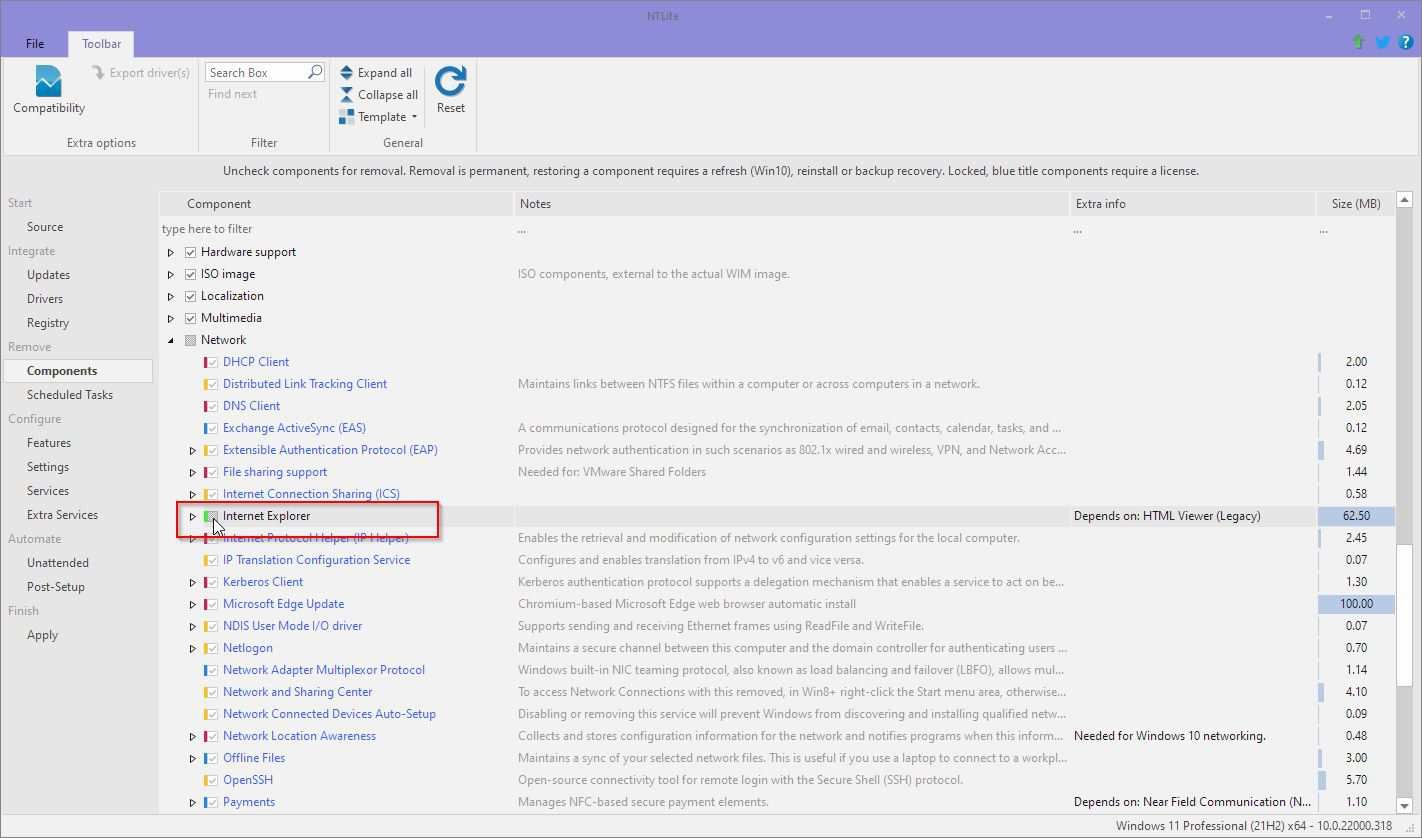Select the Toolbar tab
This screenshot has width=1422, height=838.
[102, 44]
